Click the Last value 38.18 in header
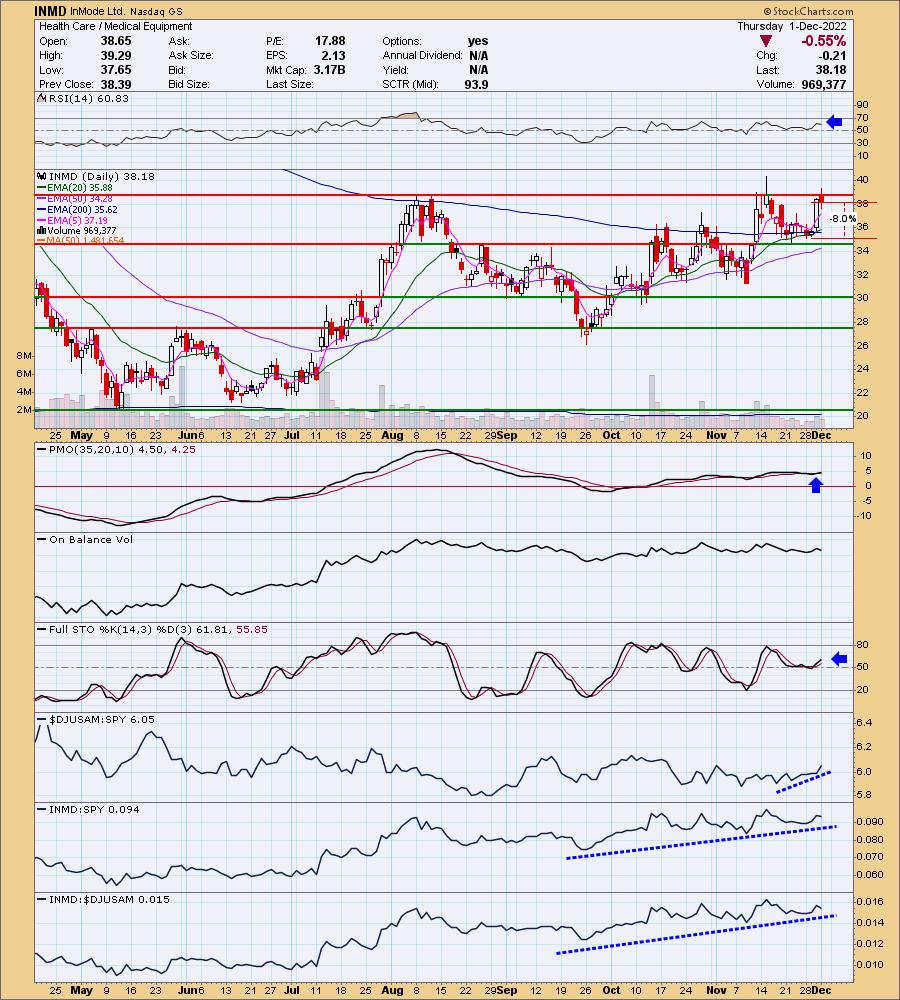This screenshot has width=900, height=1000. pyautogui.click(x=831, y=70)
